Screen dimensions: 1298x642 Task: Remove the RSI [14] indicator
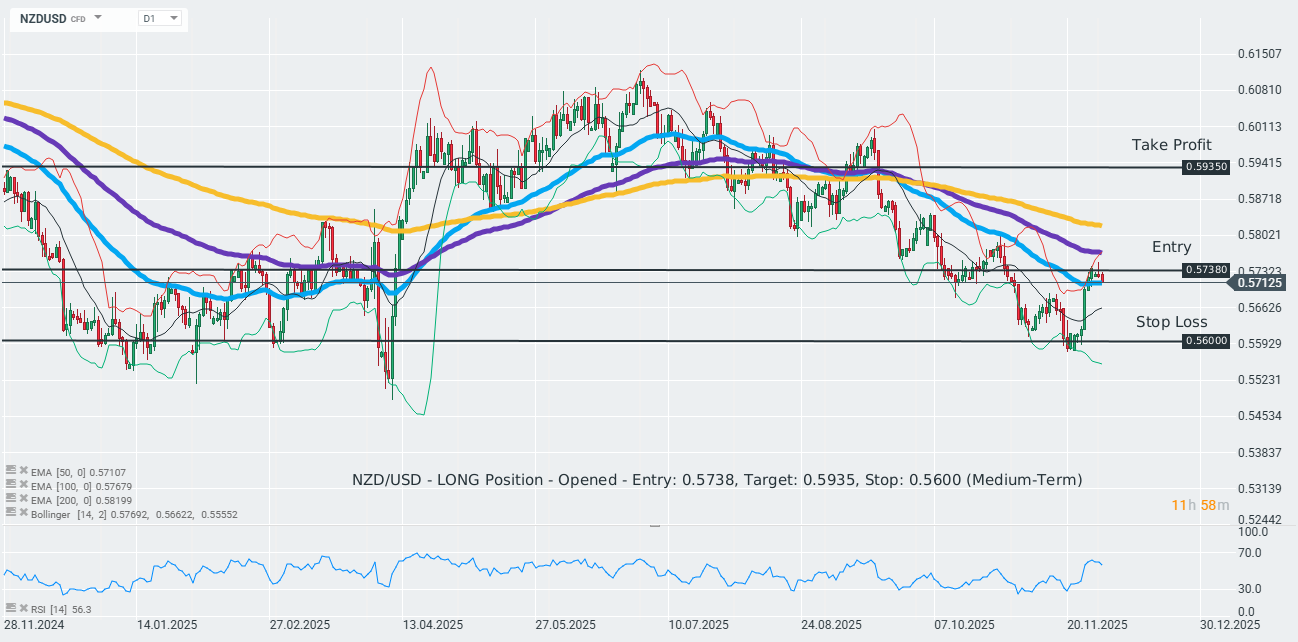point(22,608)
